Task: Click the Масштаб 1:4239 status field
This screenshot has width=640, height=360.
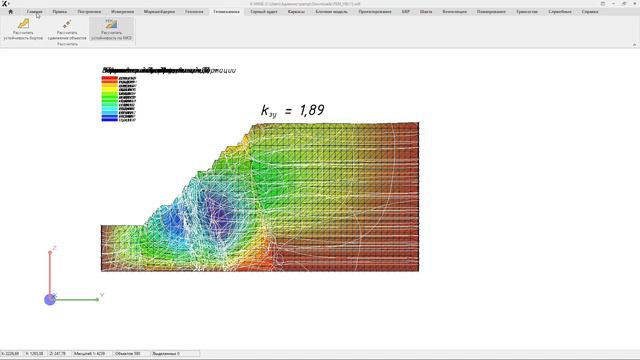Action: 91,353
